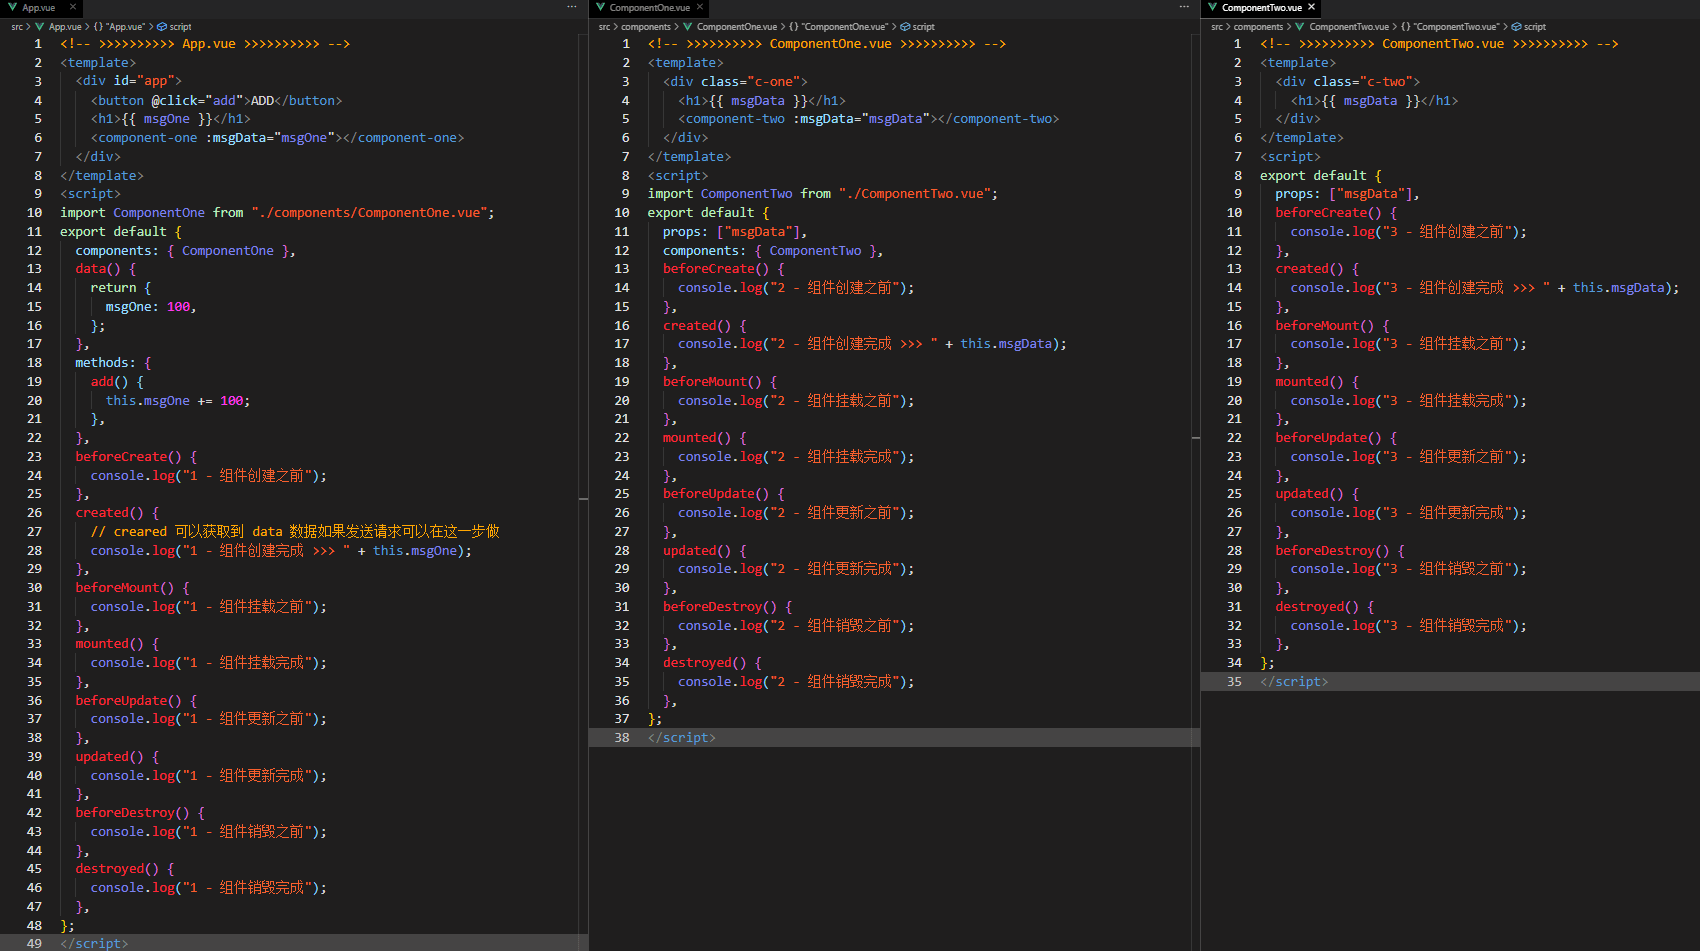The image size is (1700, 951).
Task: Open the src breadcrumb in ComponentOne.vue pane
Action: point(604,27)
